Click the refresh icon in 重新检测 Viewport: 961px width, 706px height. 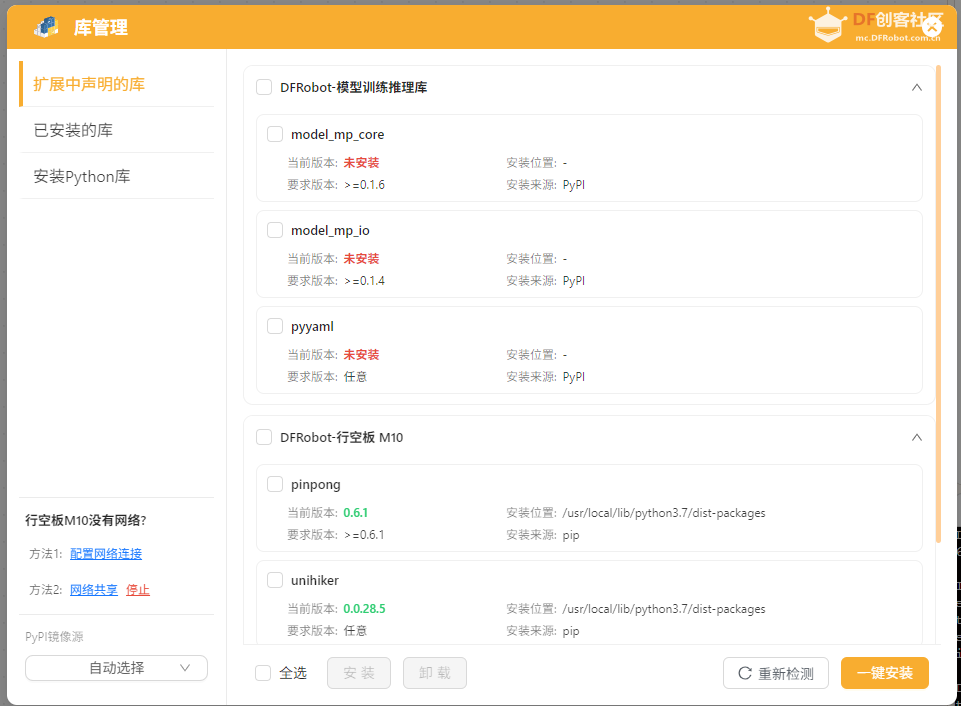745,673
